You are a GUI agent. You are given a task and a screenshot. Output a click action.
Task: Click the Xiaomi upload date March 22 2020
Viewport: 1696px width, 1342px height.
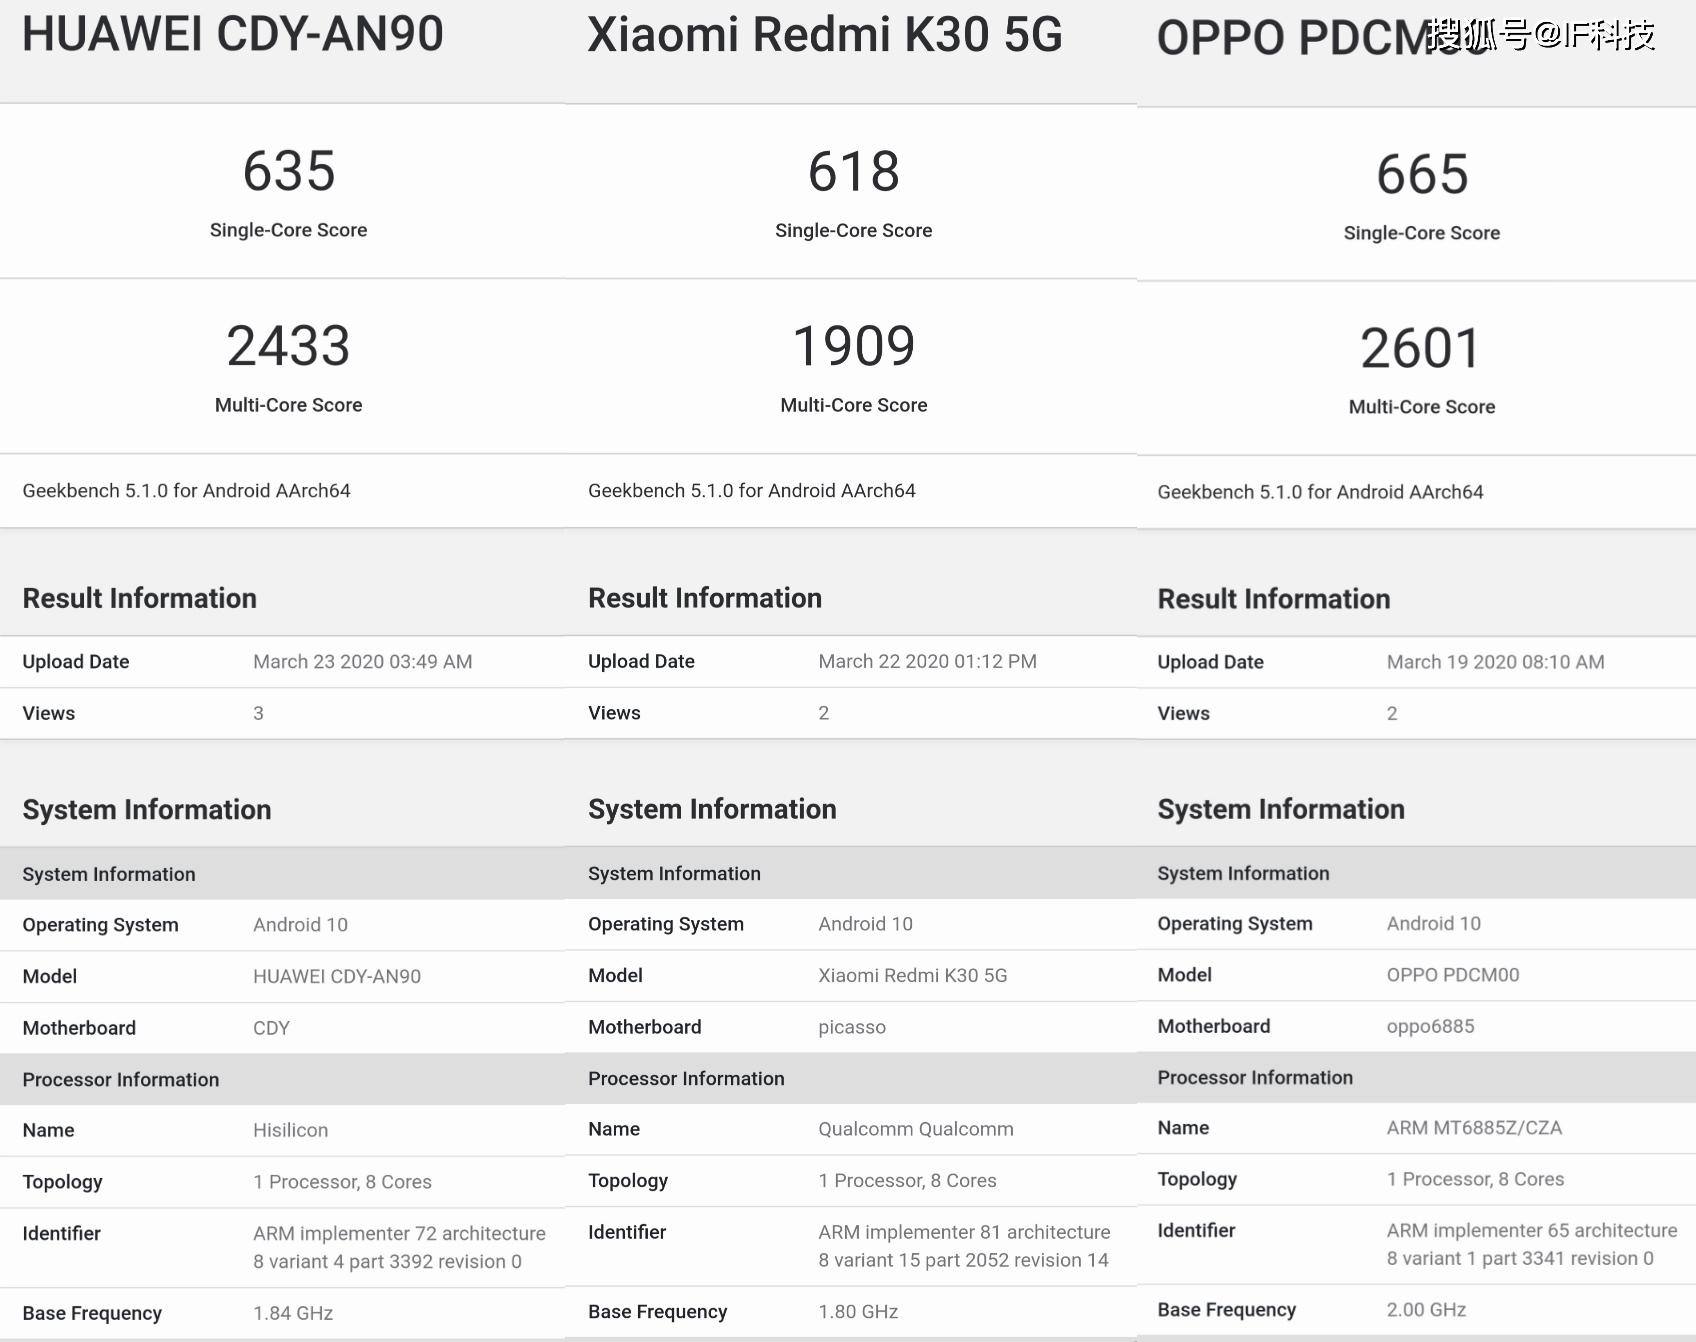(x=927, y=661)
